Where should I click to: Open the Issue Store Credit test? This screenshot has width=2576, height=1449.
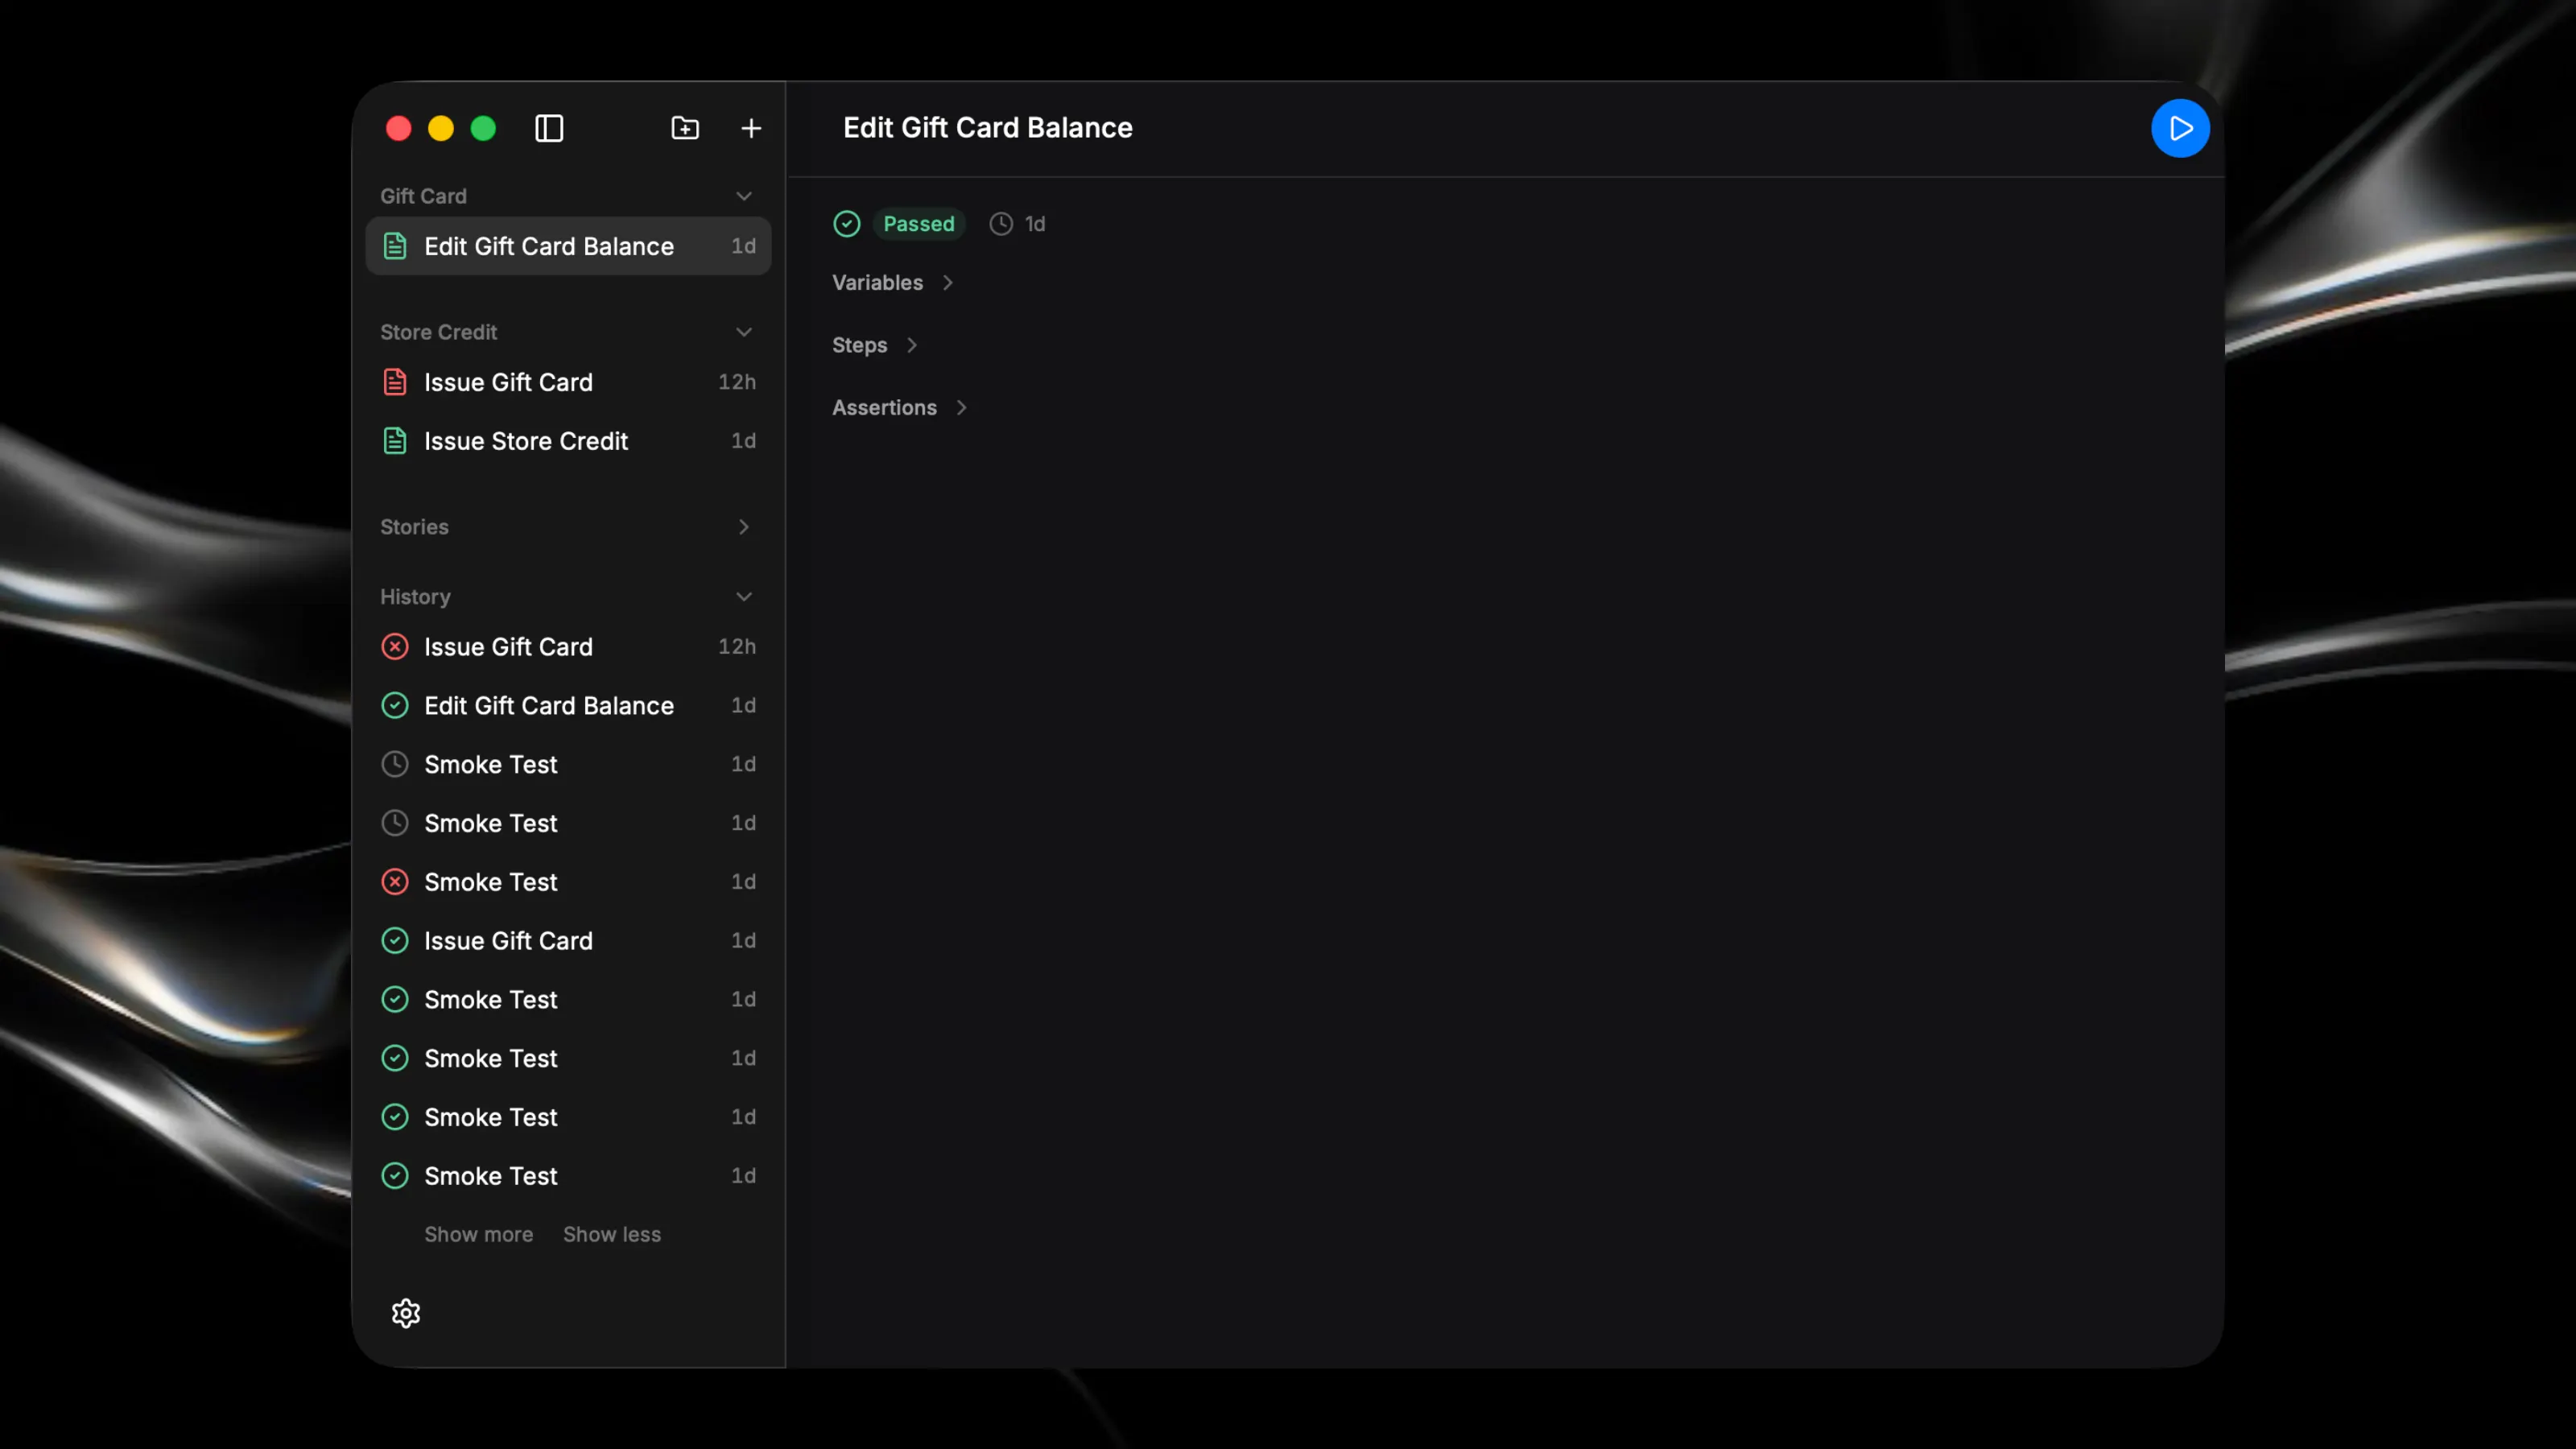coord(568,441)
